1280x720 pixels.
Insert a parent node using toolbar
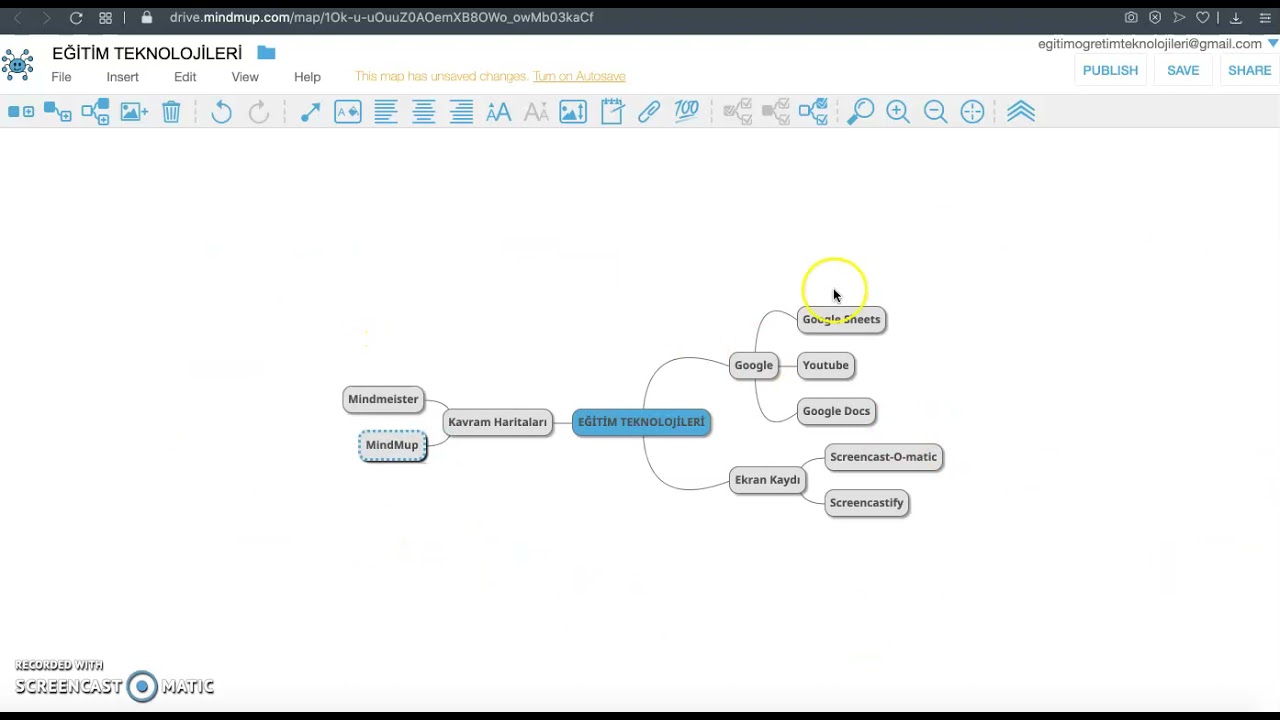pyautogui.click(x=95, y=112)
